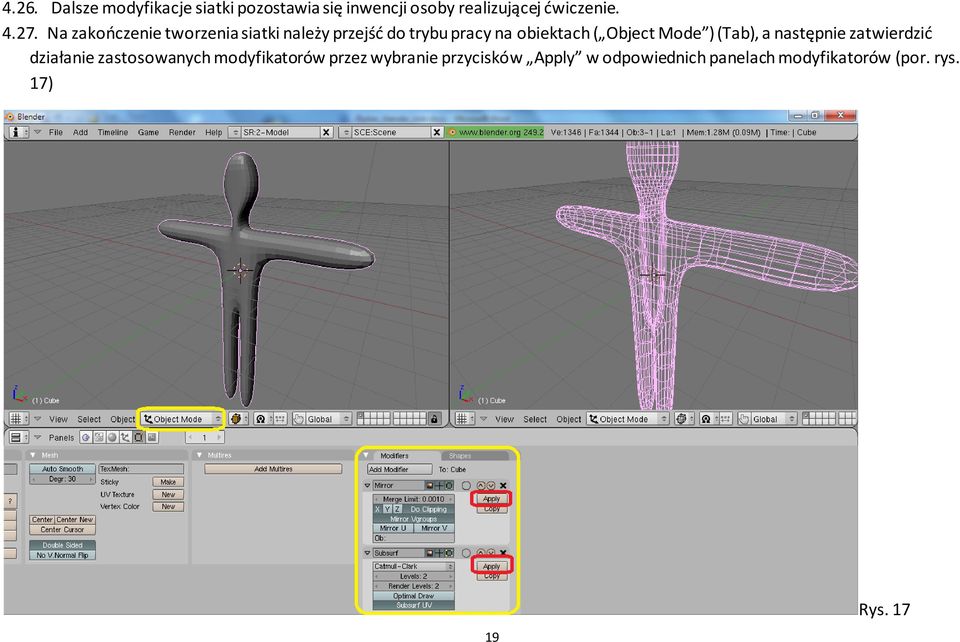Click the Center Cursor button
The height and width of the screenshot is (642, 960).
tap(62, 529)
